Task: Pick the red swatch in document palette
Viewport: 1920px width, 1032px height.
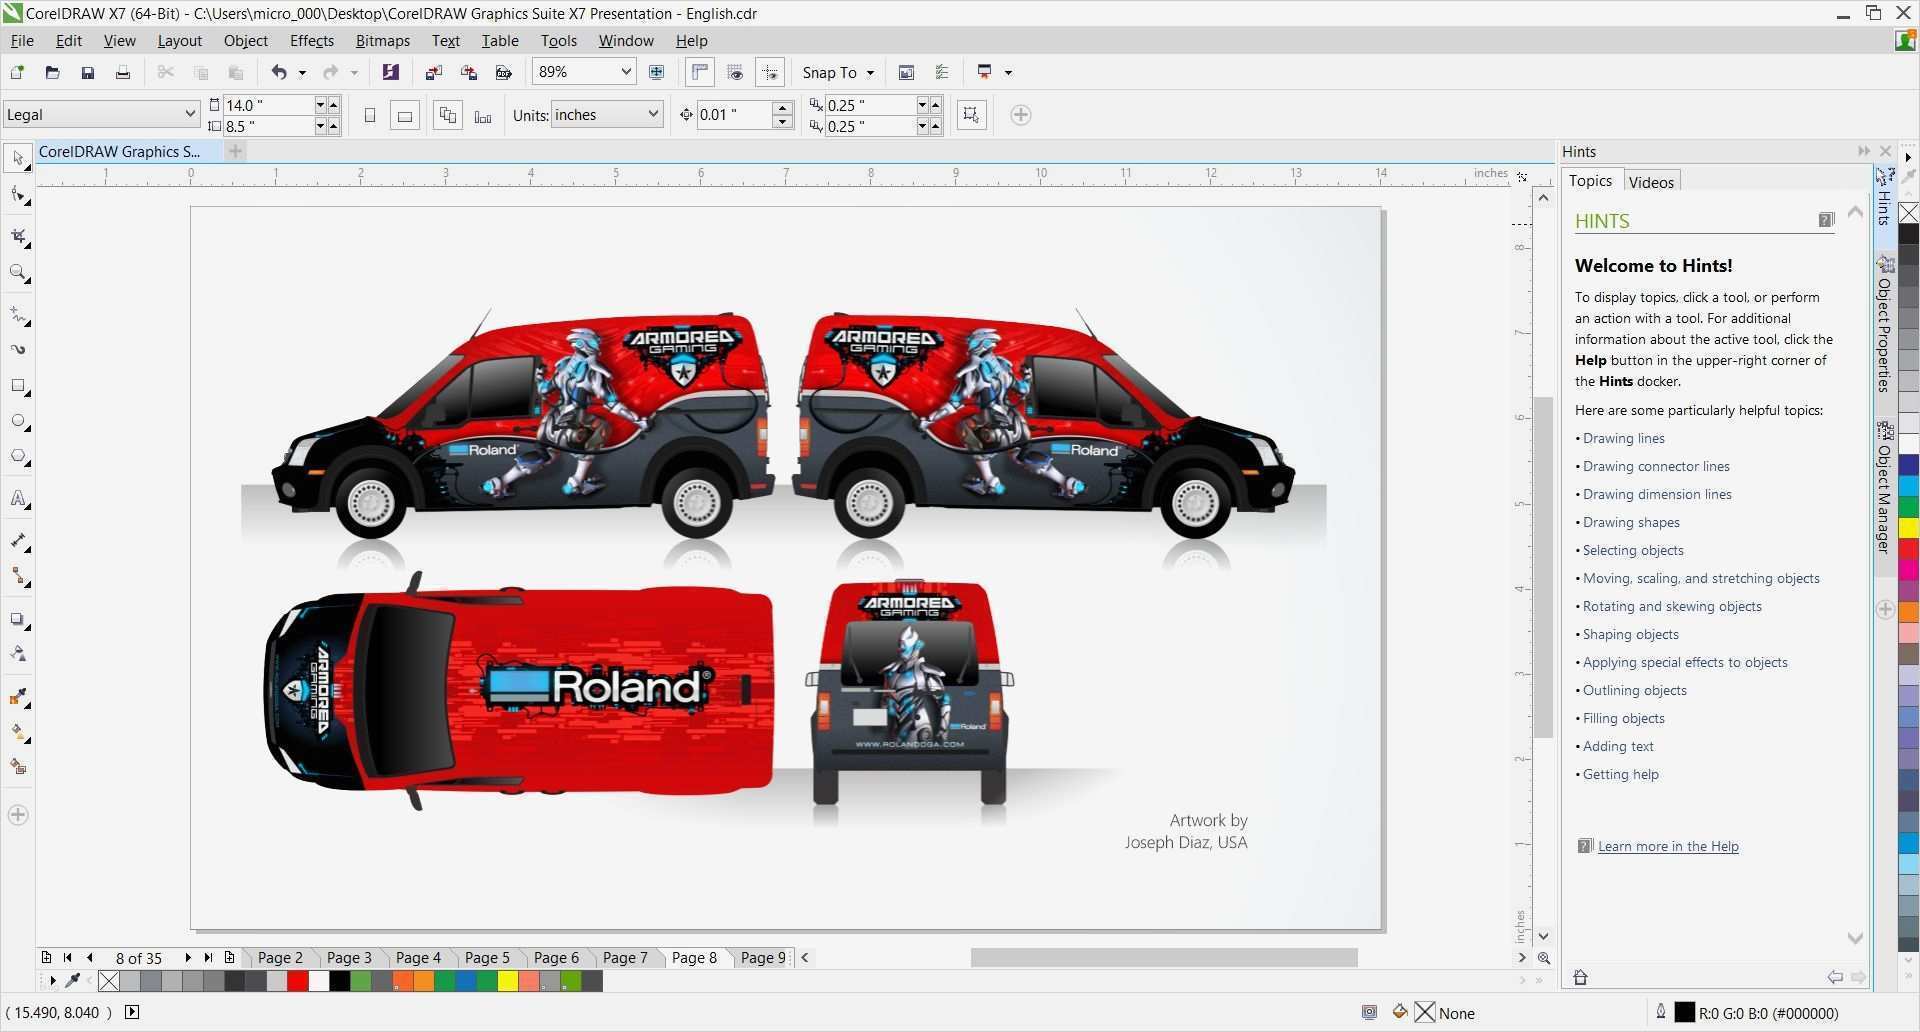Action: pyautogui.click(x=297, y=982)
